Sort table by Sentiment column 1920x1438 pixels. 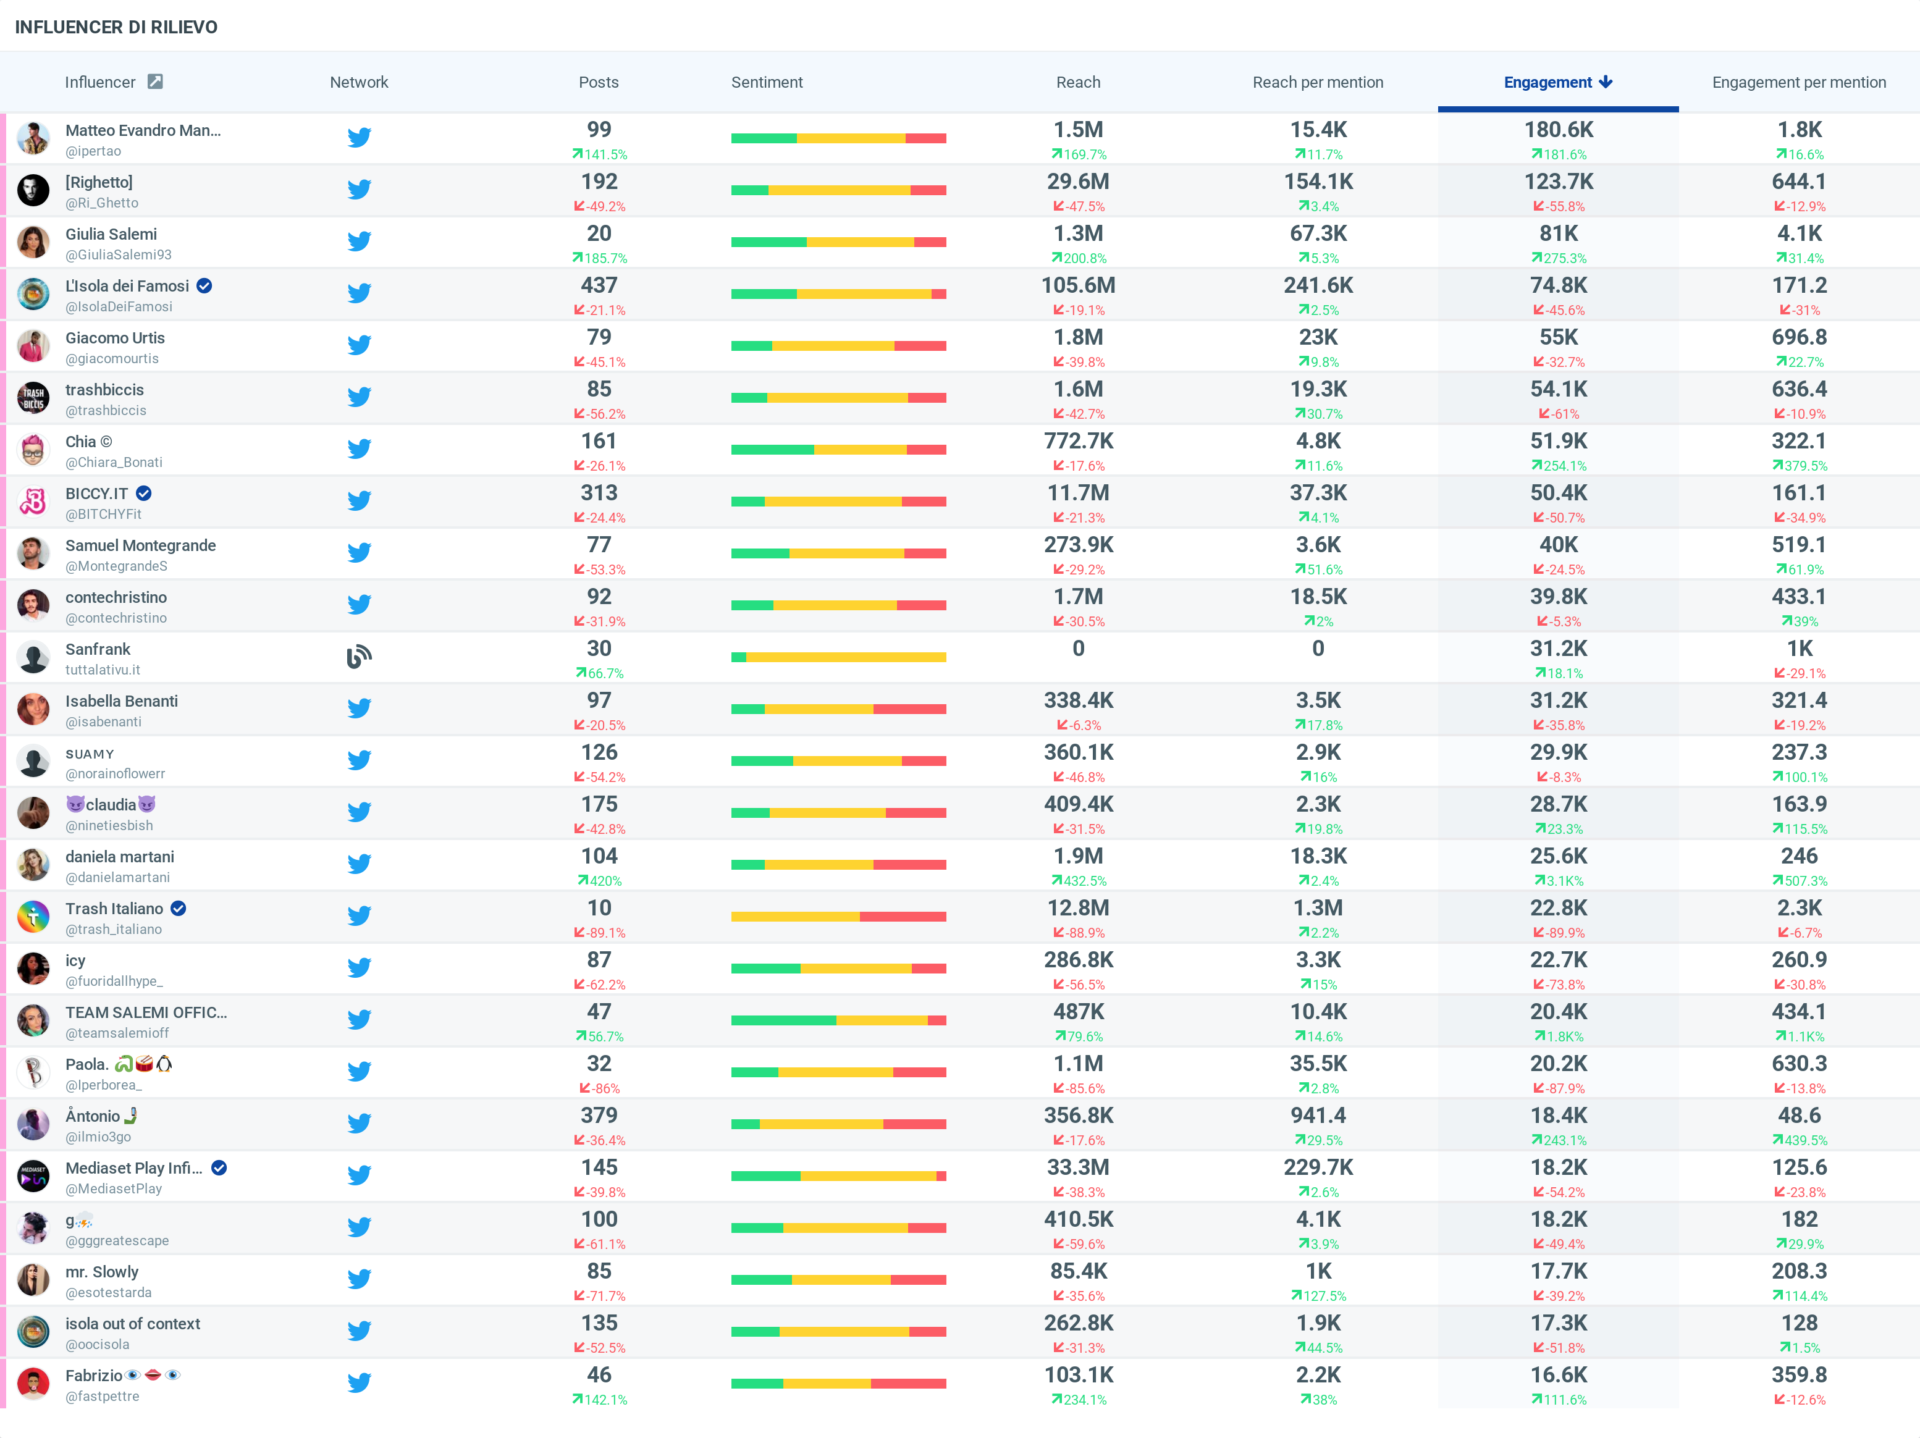(x=767, y=82)
